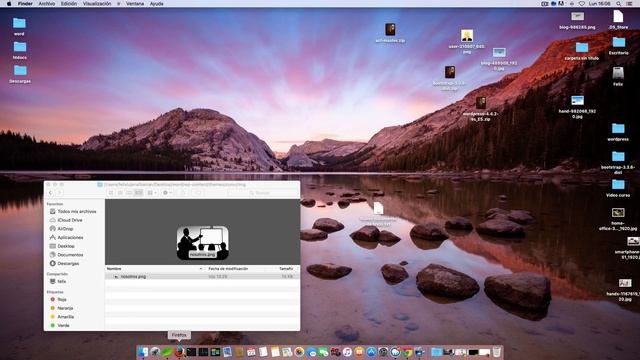Open the Apple menu
The image size is (640, 360).
pyautogui.click(x=9, y=4)
